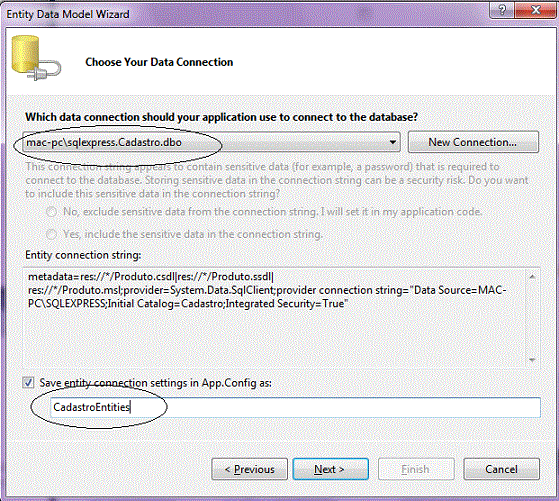
Task: Open the data connection dropdown arrow
Action: [x=393, y=142]
